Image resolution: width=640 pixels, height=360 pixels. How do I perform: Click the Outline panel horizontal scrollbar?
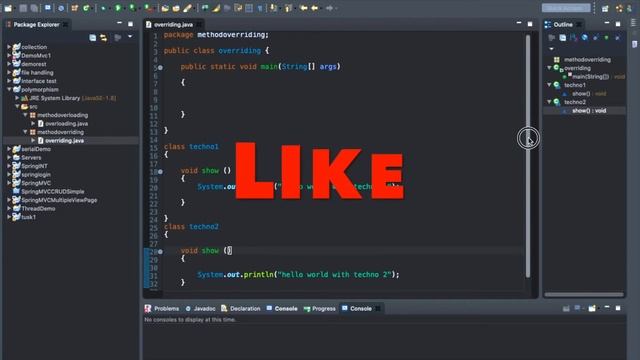584,294
